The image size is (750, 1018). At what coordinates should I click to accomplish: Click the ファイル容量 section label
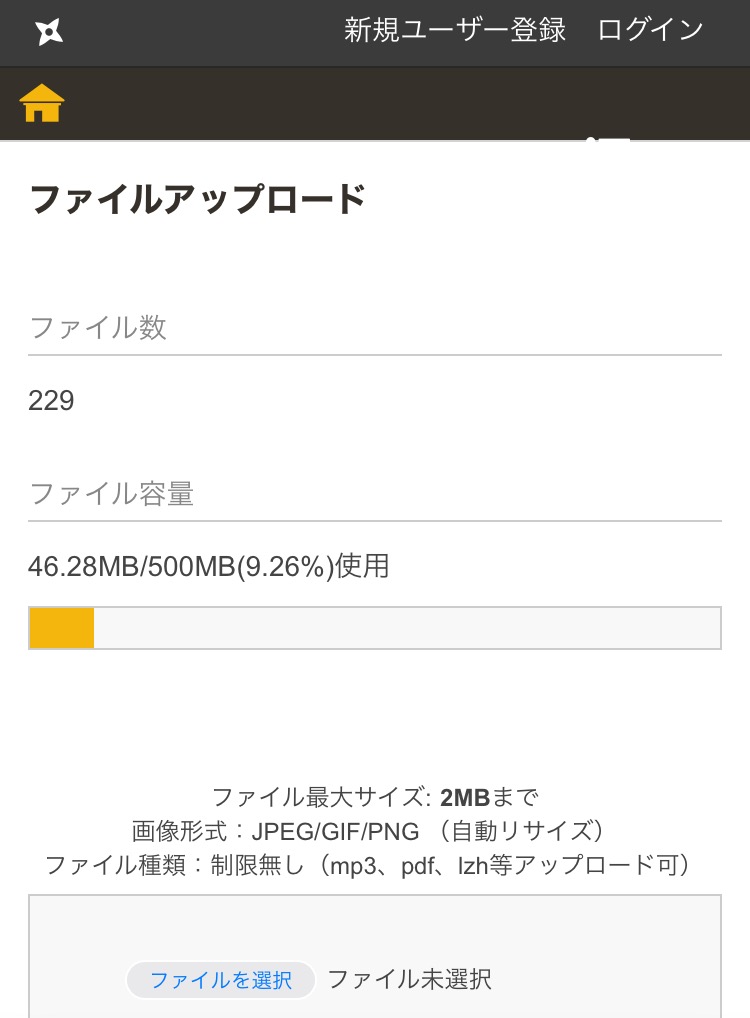[111, 493]
